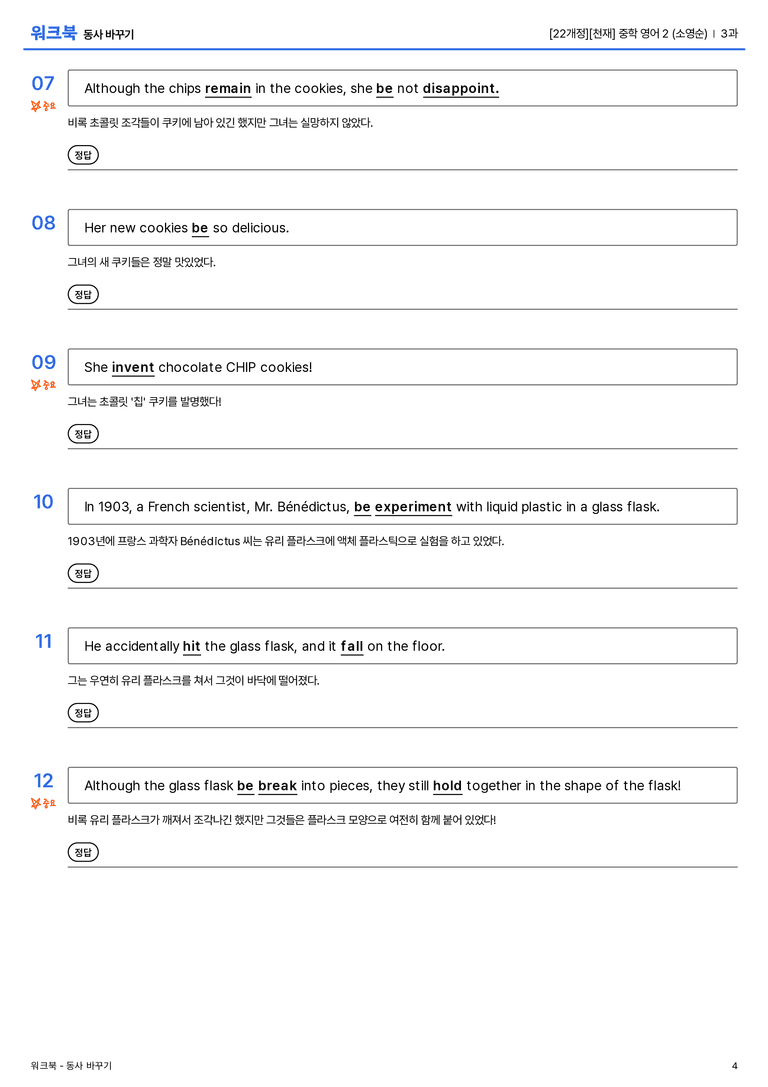The image size is (768, 1087).
Task: Click the underlined word 'hold' in question 12
Action: point(447,785)
